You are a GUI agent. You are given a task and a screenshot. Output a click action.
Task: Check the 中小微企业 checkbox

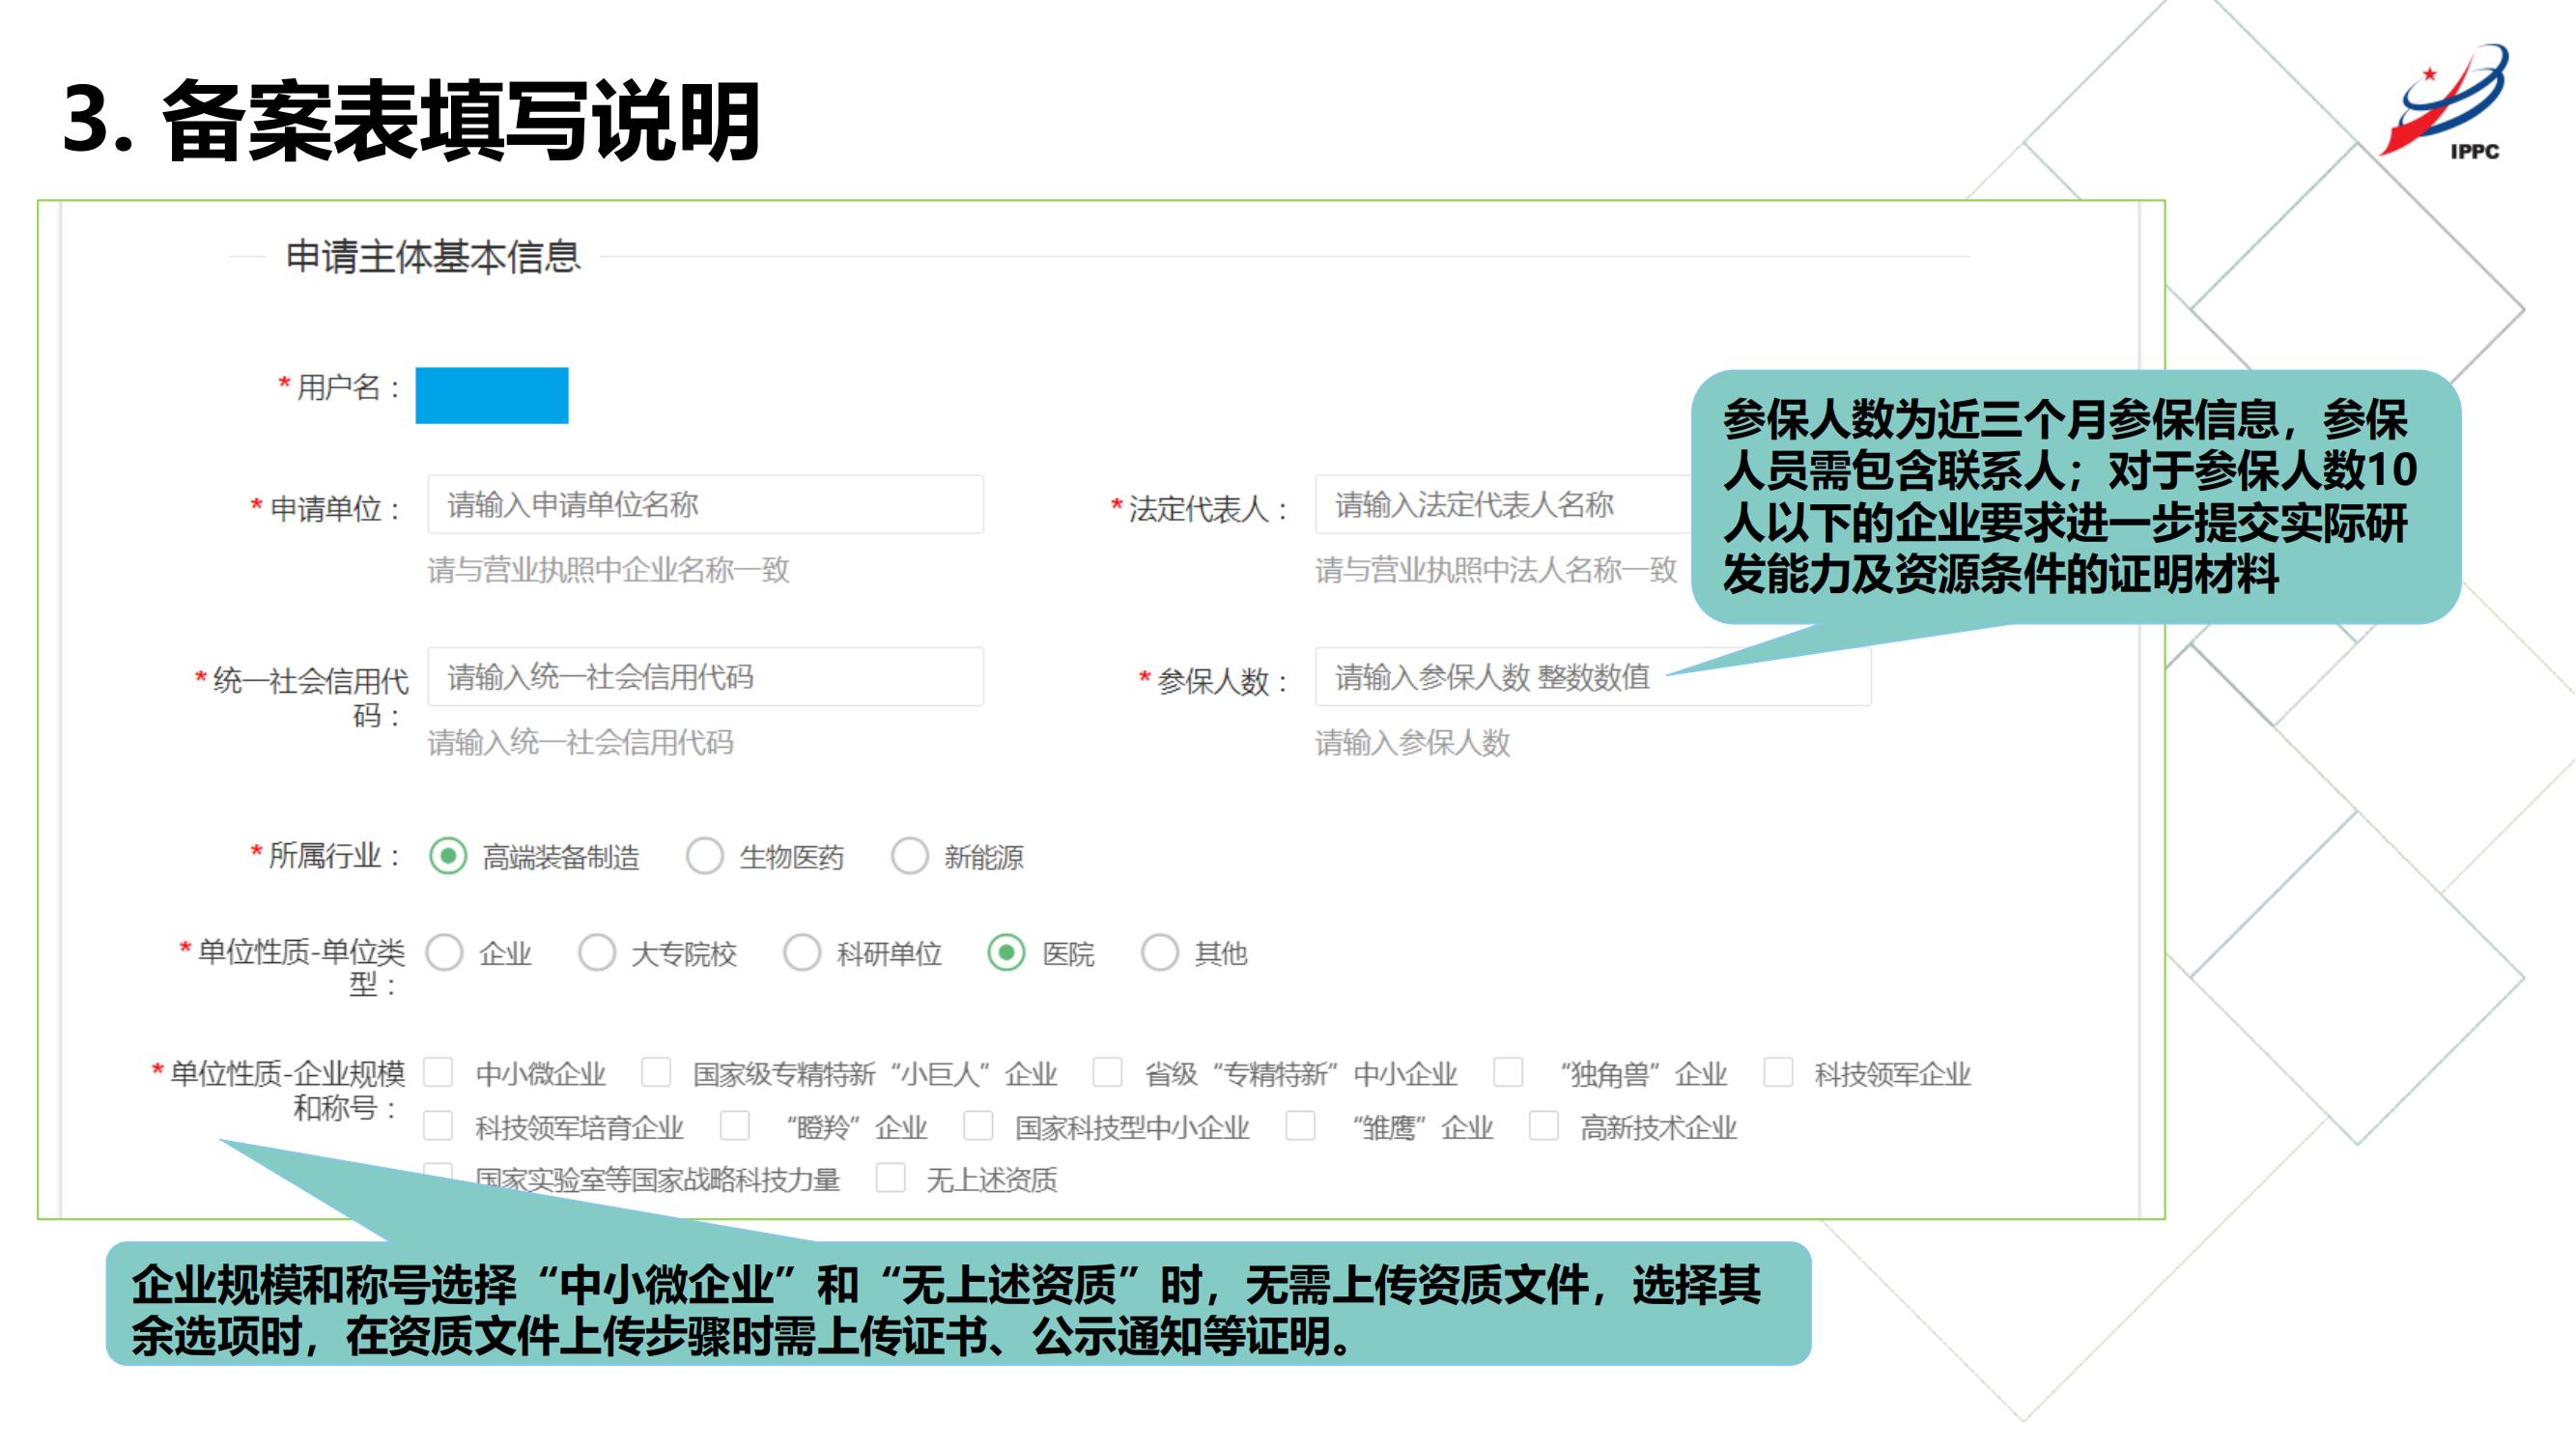pyautogui.click(x=438, y=1072)
